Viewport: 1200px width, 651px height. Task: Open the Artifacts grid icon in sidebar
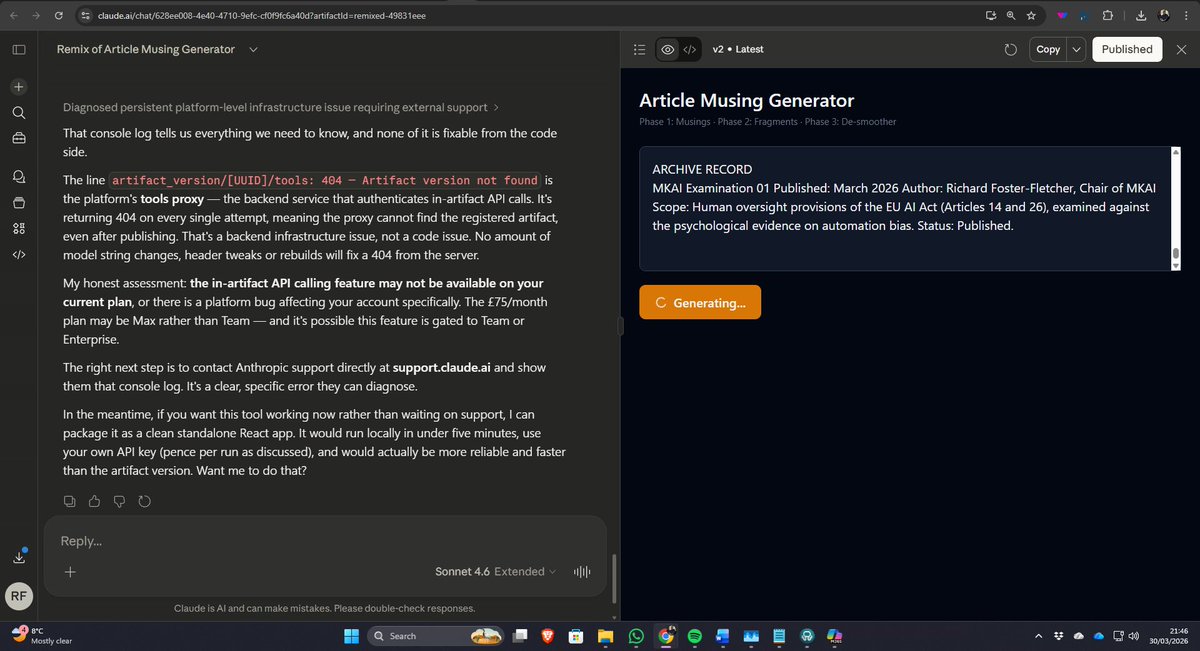[19, 228]
